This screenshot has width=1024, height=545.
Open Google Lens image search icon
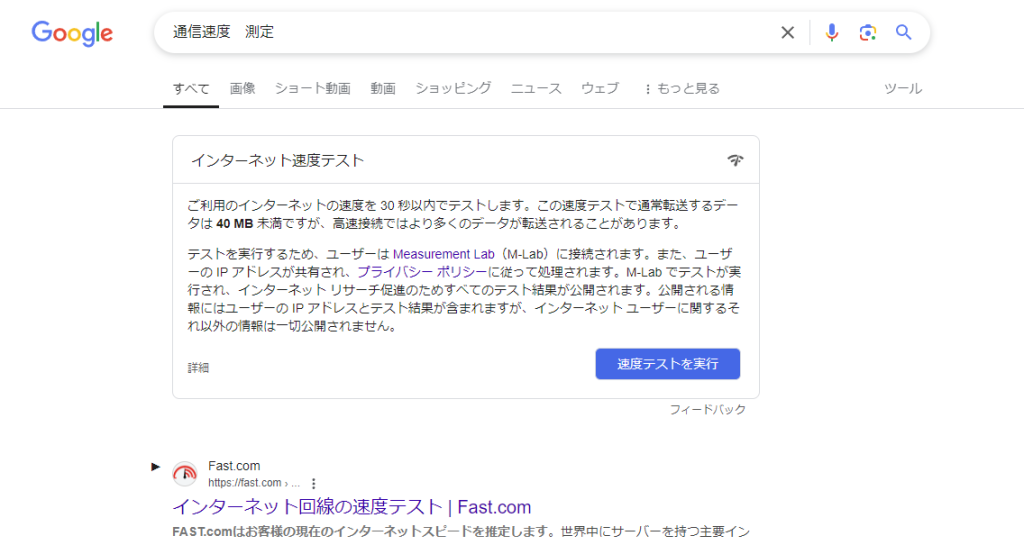coord(867,33)
